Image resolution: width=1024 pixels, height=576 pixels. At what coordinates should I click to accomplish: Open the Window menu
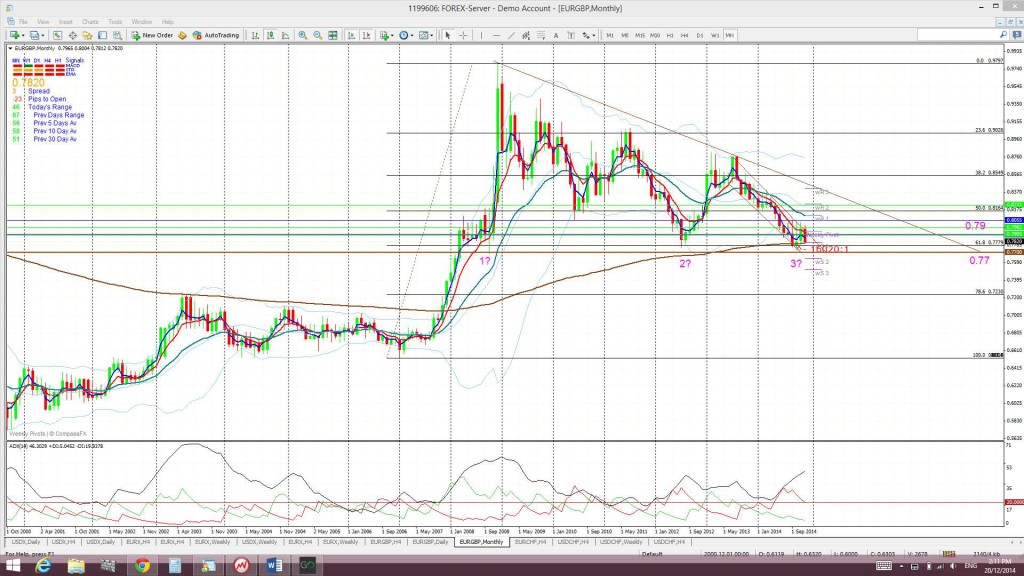click(142, 22)
